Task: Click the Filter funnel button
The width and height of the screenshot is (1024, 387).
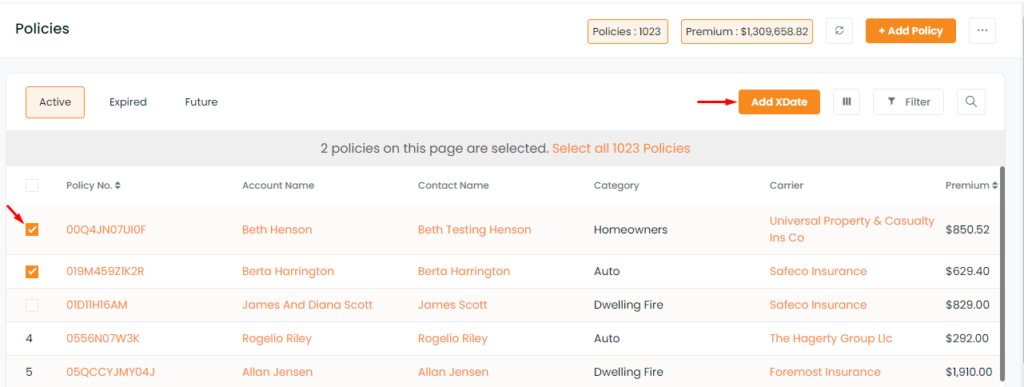Action: pyautogui.click(x=908, y=102)
